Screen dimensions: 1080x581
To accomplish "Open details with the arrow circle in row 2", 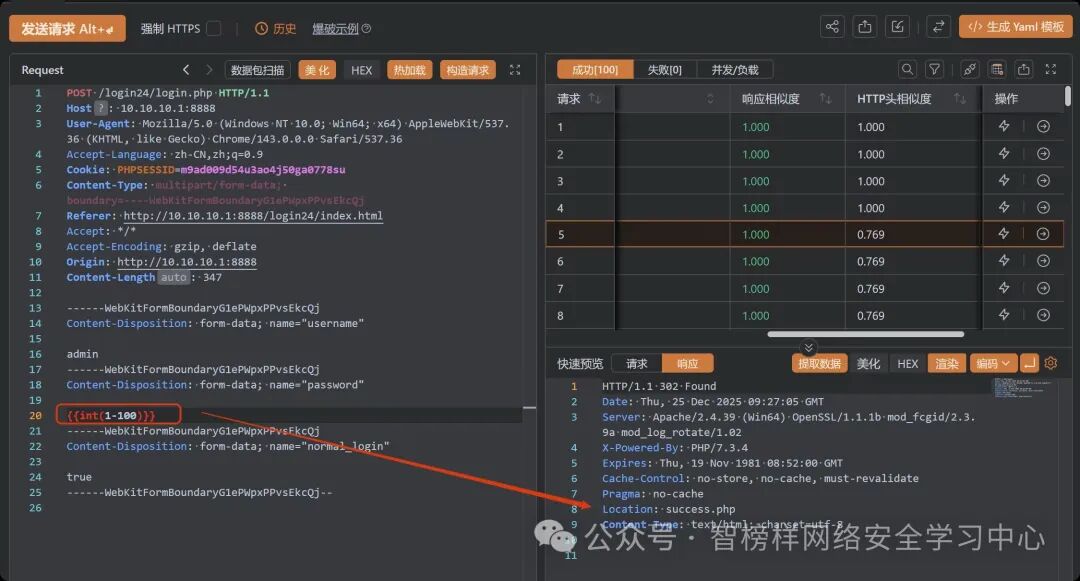I will tap(1043, 154).
